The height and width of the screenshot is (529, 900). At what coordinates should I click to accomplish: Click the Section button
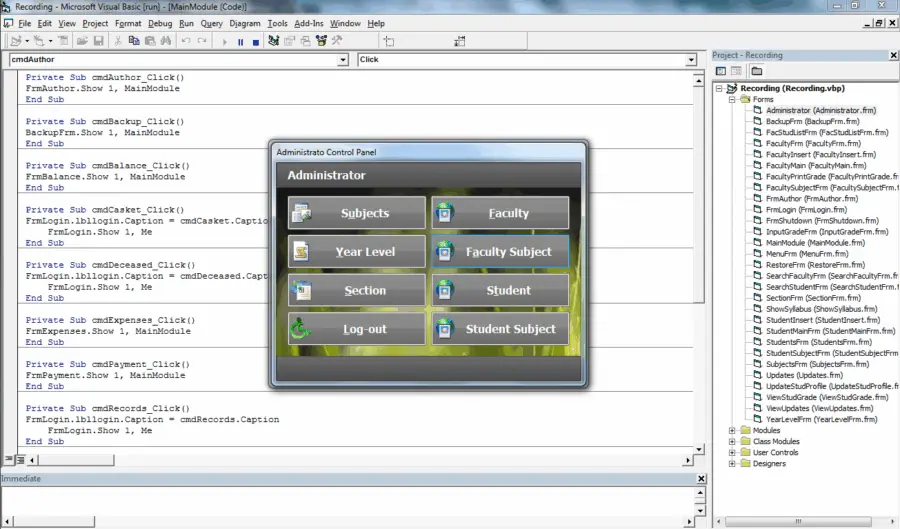click(x=356, y=290)
